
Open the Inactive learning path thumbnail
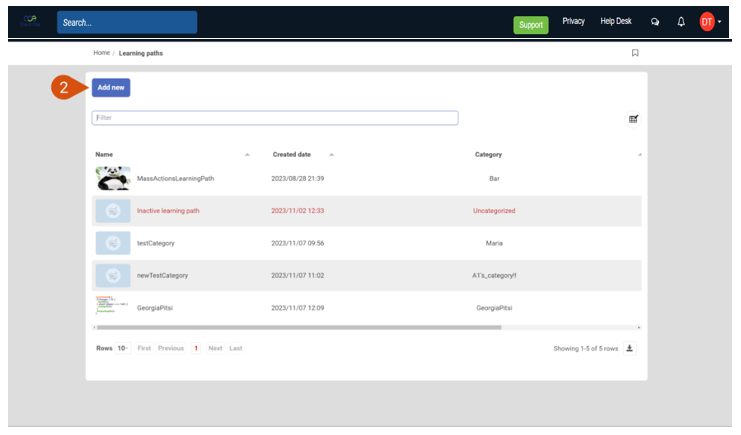click(x=113, y=211)
